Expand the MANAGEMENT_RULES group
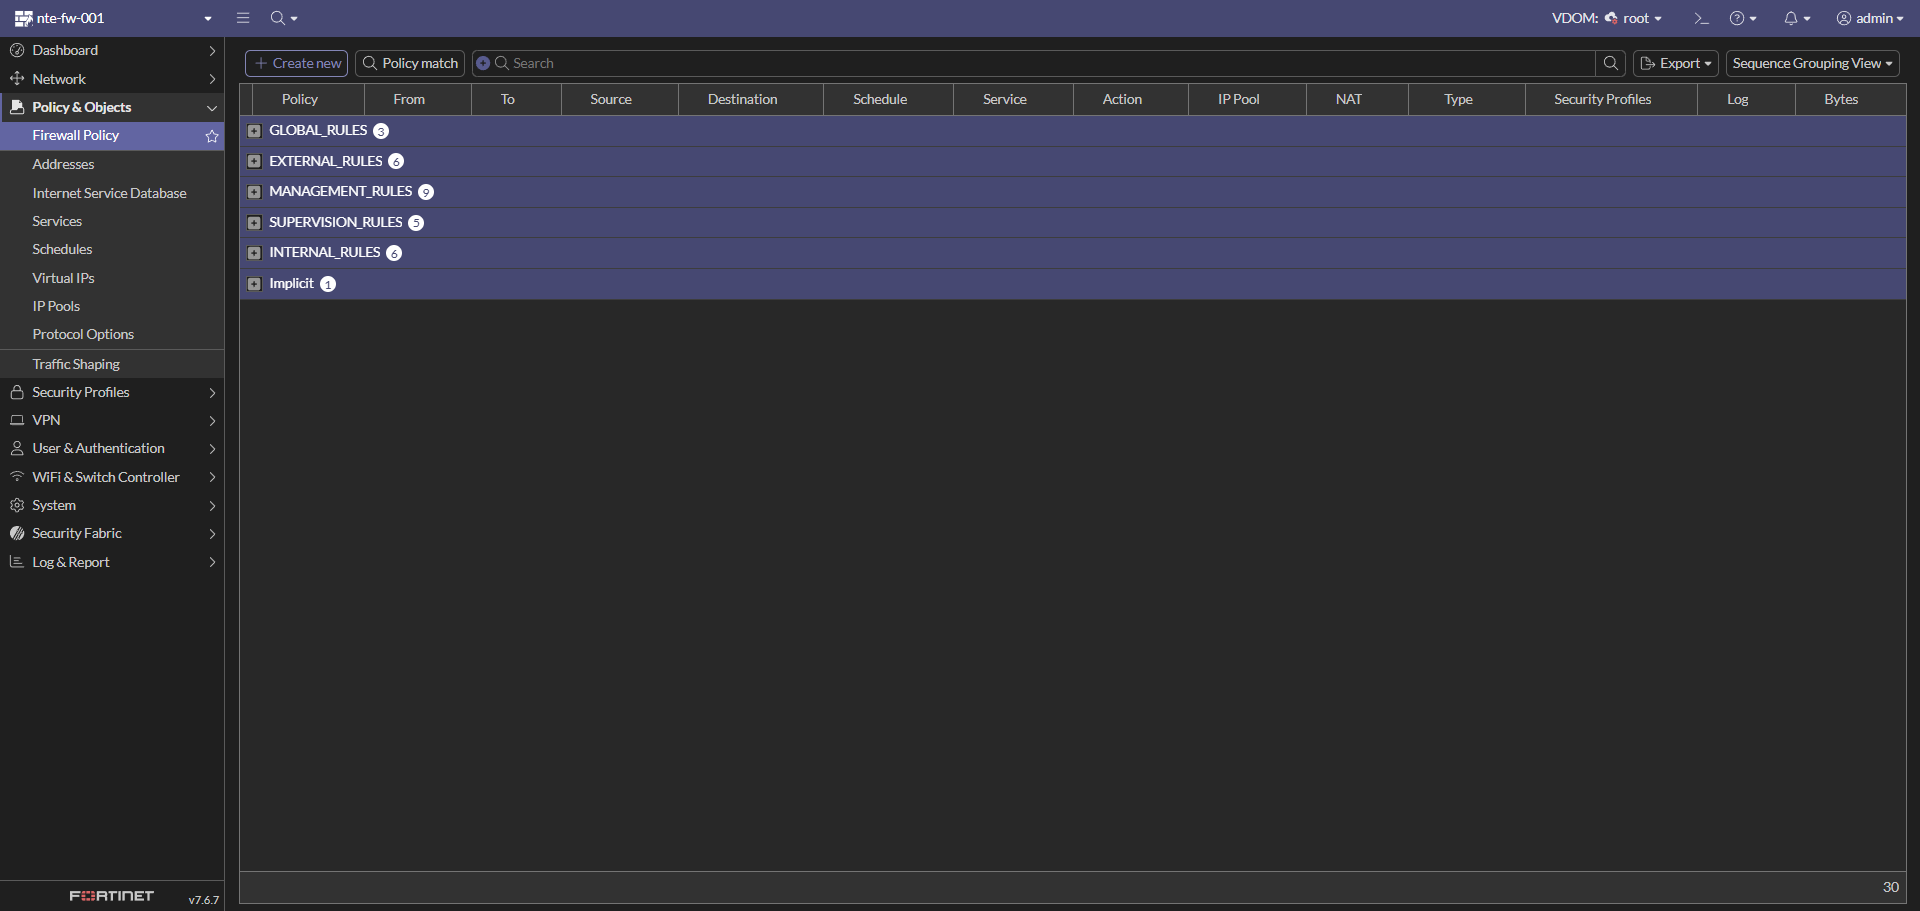This screenshot has height=911, width=1920. pos(254,192)
